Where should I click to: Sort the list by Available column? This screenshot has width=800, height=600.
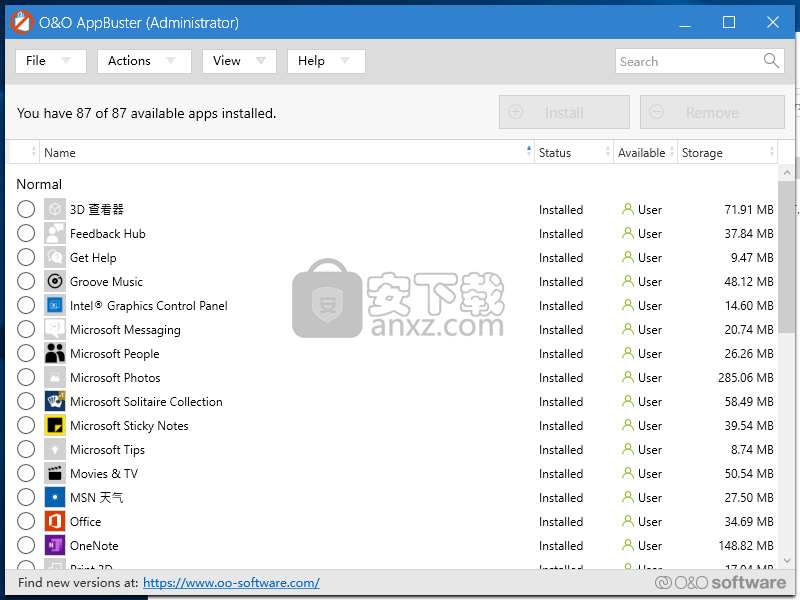(645, 152)
